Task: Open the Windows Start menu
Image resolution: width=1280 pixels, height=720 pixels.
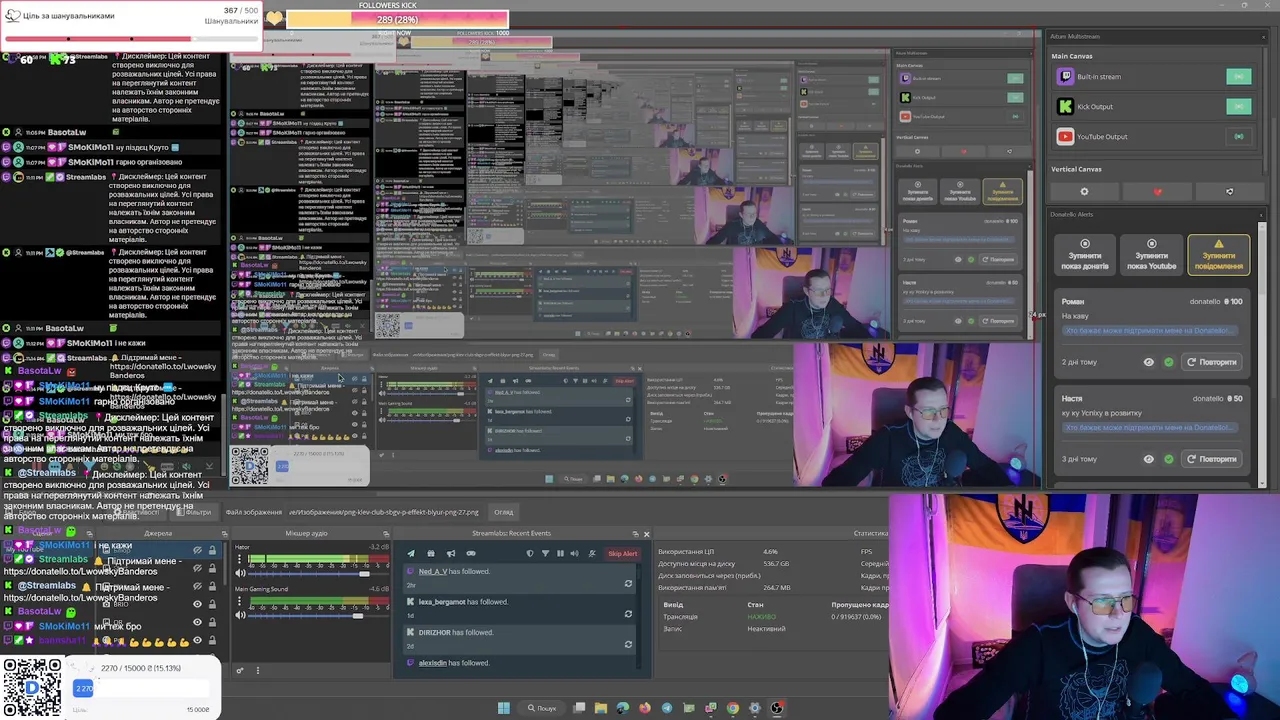Action: pyautogui.click(x=504, y=708)
